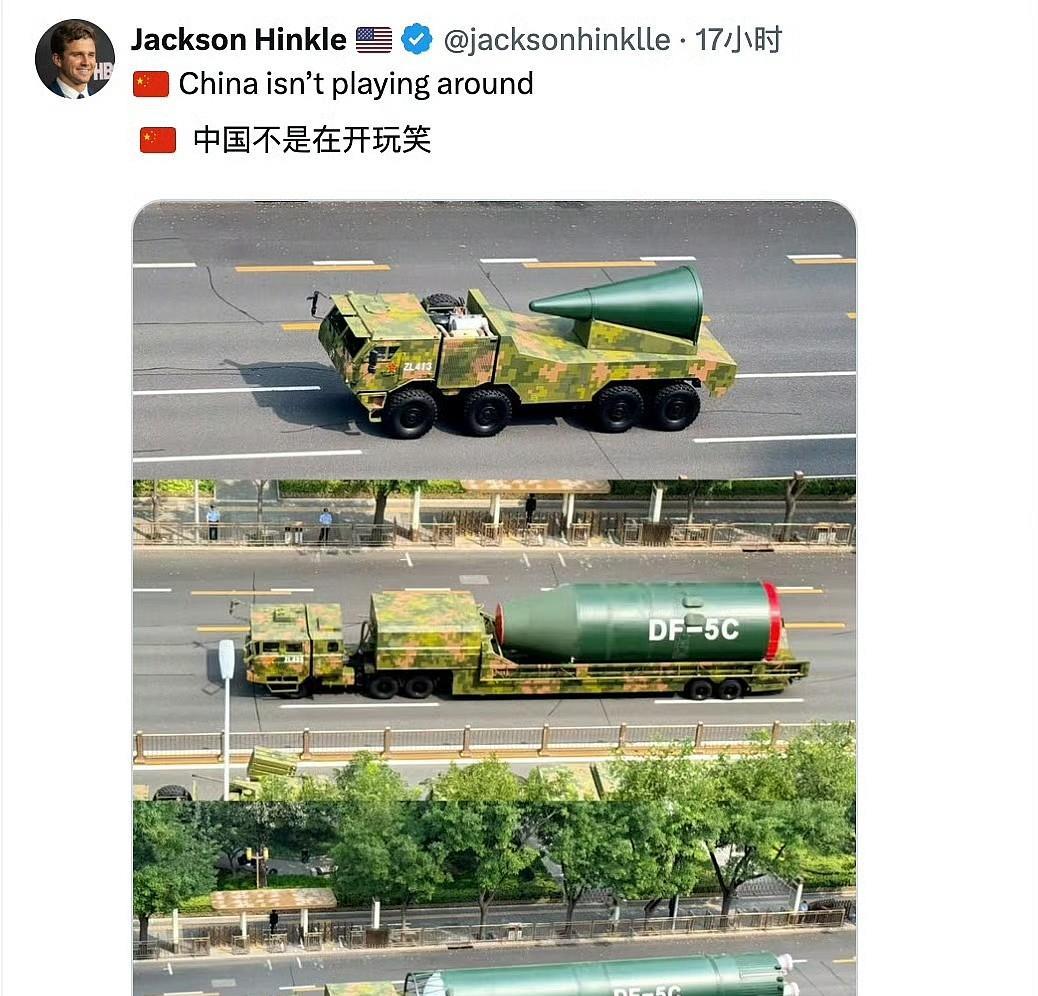
Task: Click the blue verified checkmark badge
Action: (416, 39)
